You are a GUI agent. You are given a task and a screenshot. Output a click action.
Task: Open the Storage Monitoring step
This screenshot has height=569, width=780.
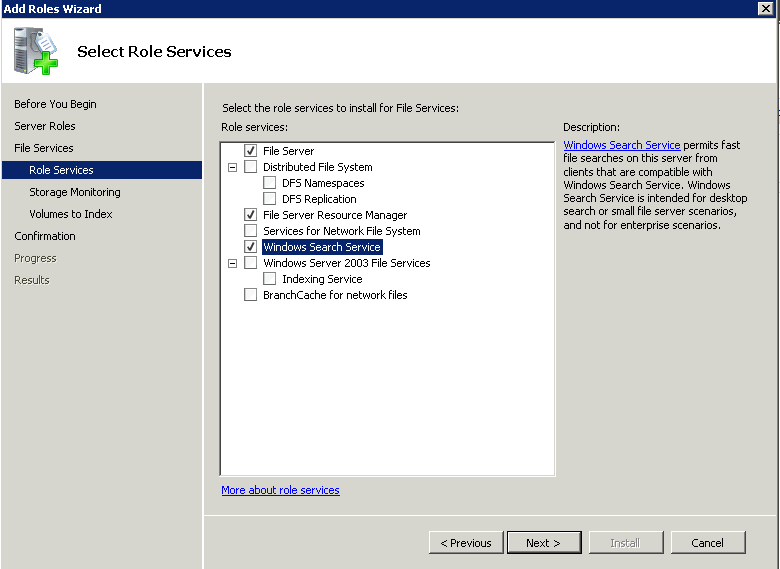(75, 192)
